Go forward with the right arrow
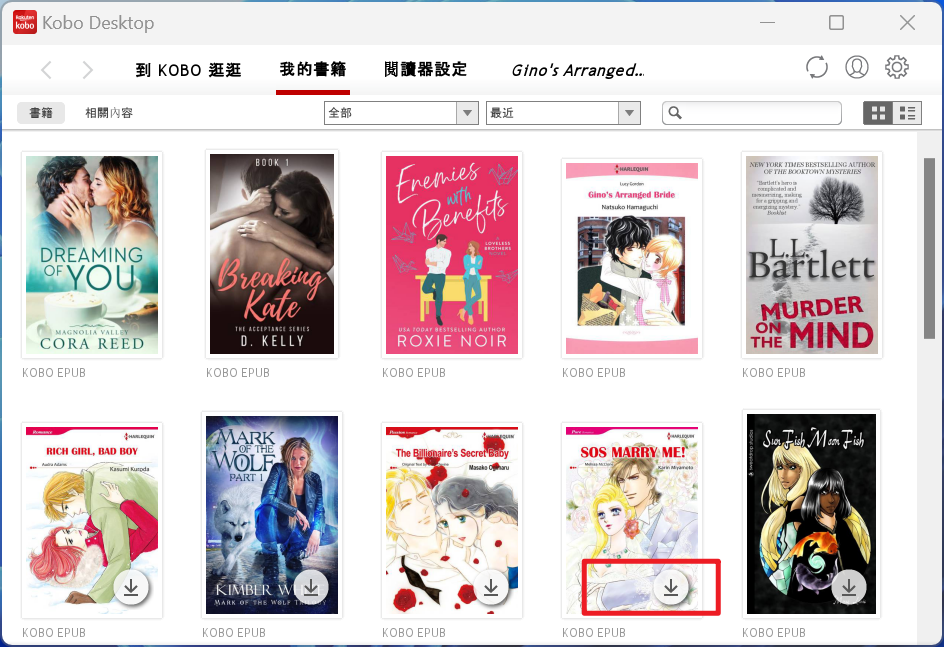 [x=87, y=70]
